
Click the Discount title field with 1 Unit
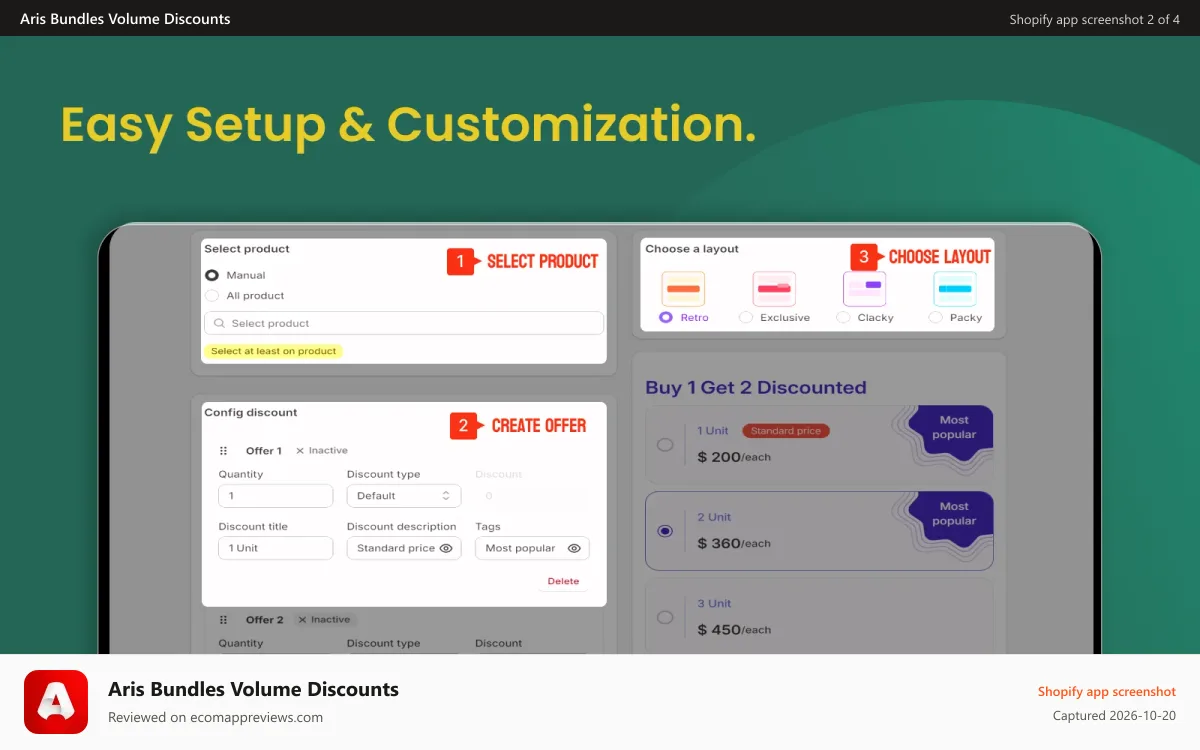(x=275, y=548)
